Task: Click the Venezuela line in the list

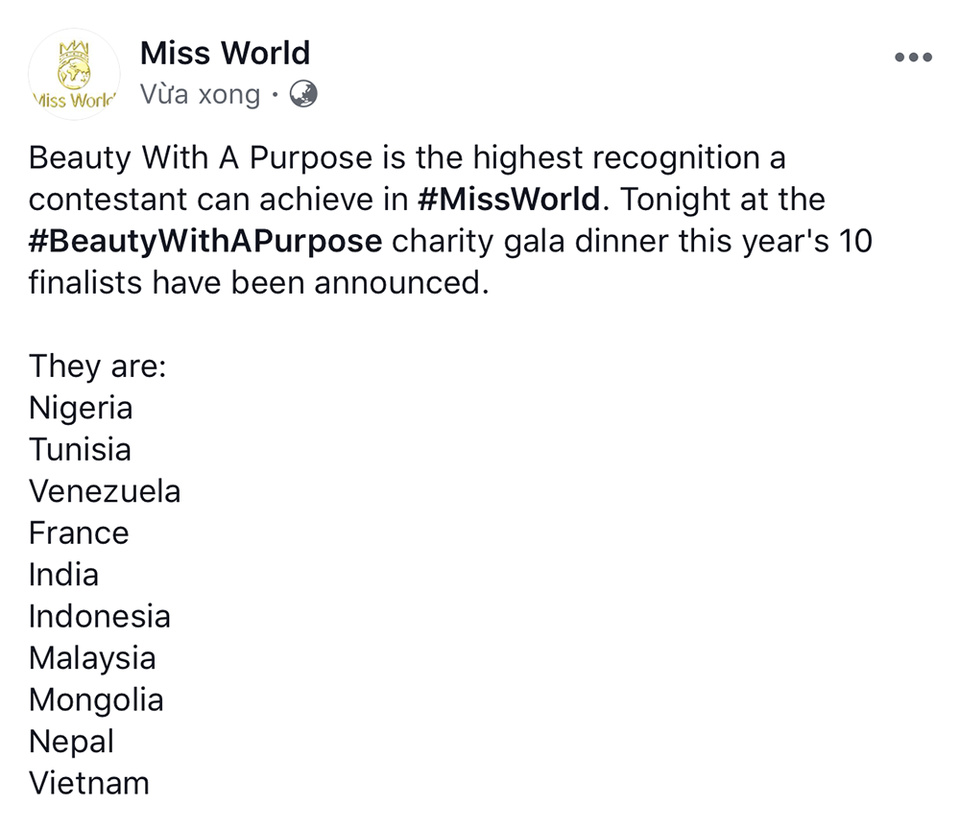Action: [x=105, y=491]
